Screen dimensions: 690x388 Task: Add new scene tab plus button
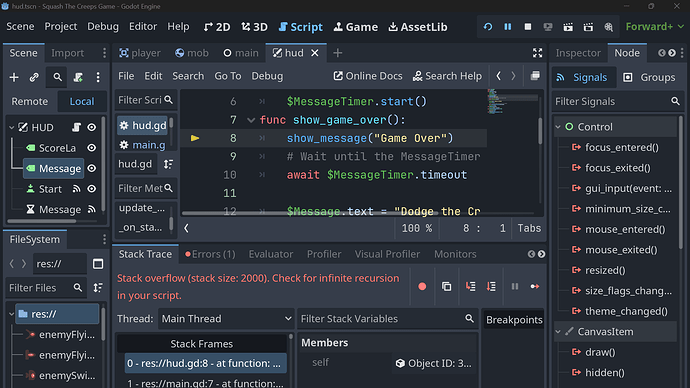(x=338, y=53)
